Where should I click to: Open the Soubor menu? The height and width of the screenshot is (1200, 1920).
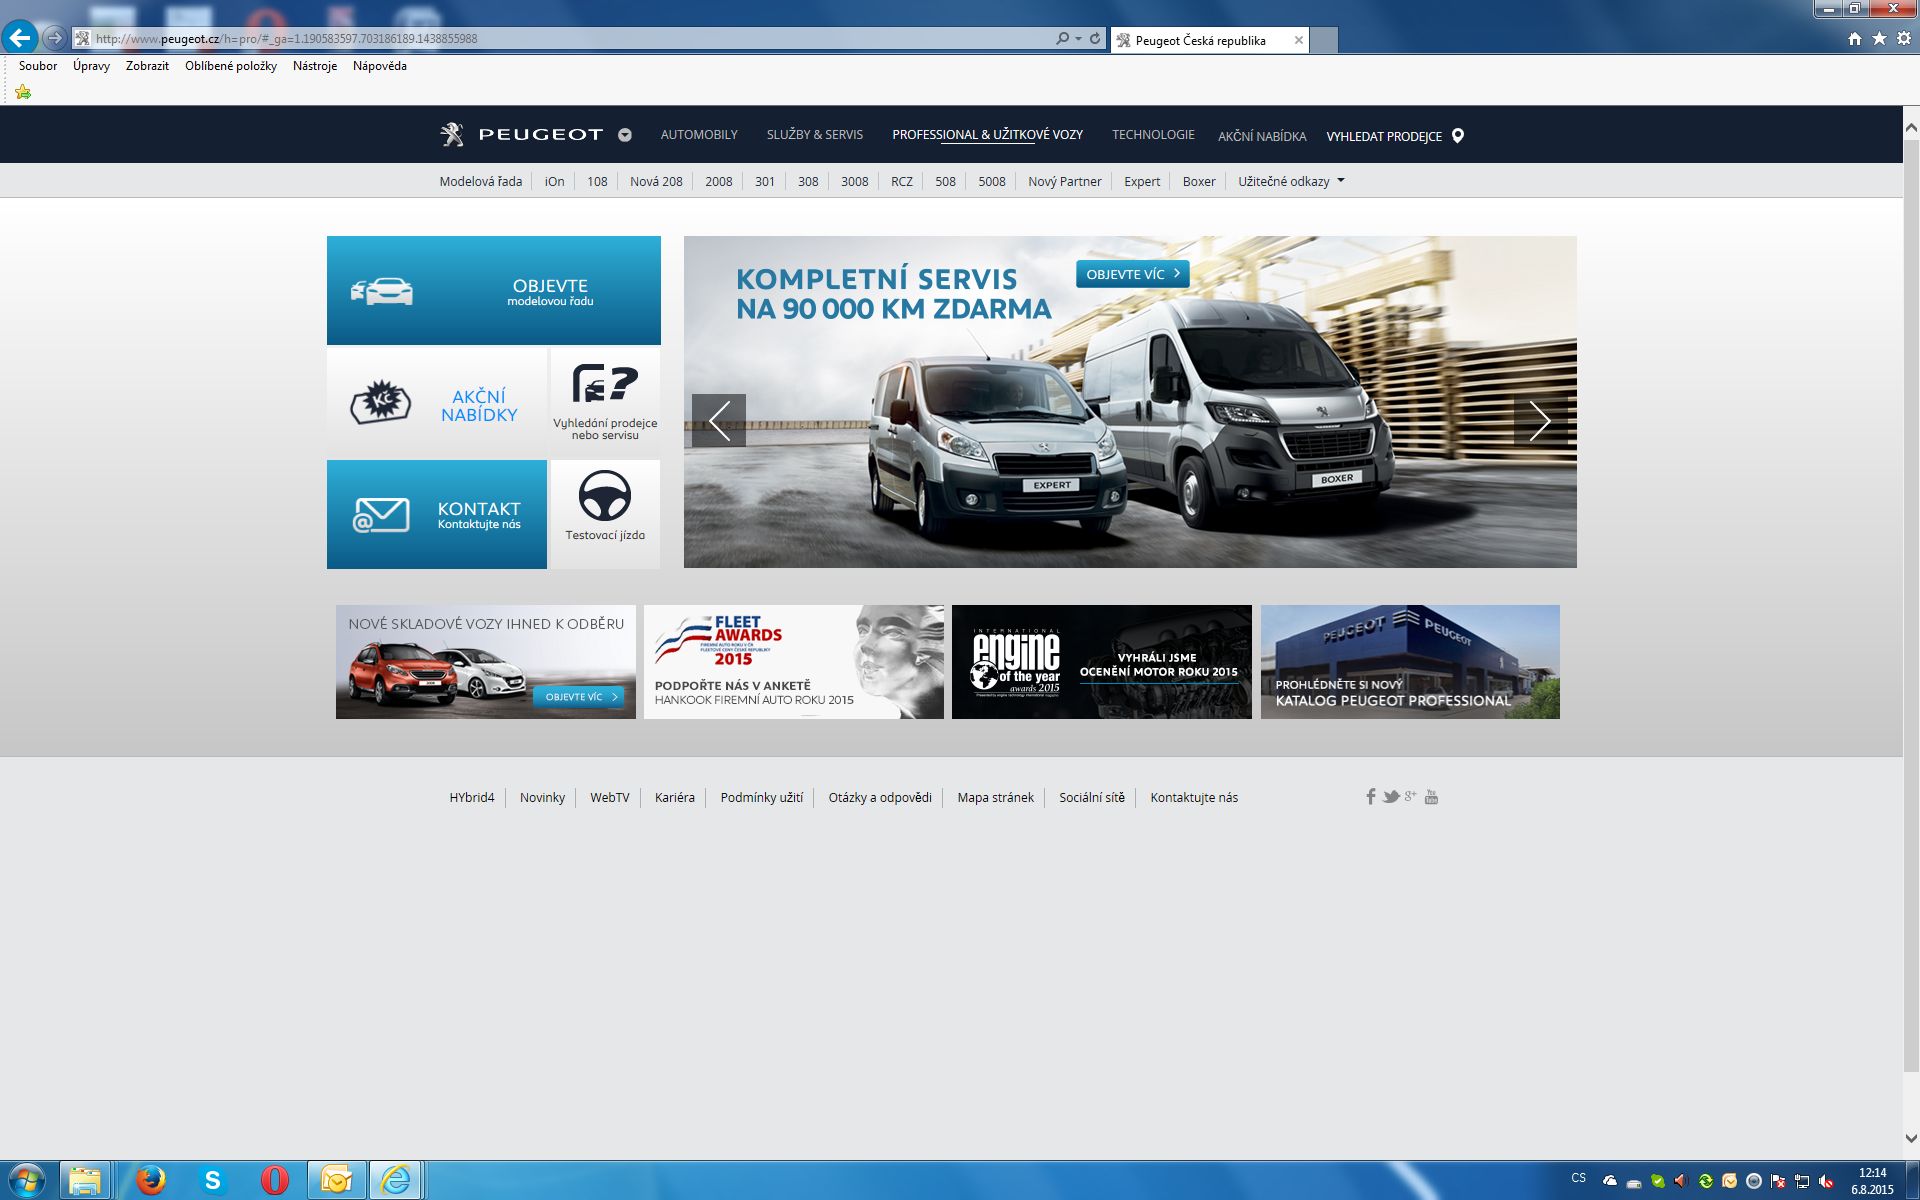coord(38,66)
